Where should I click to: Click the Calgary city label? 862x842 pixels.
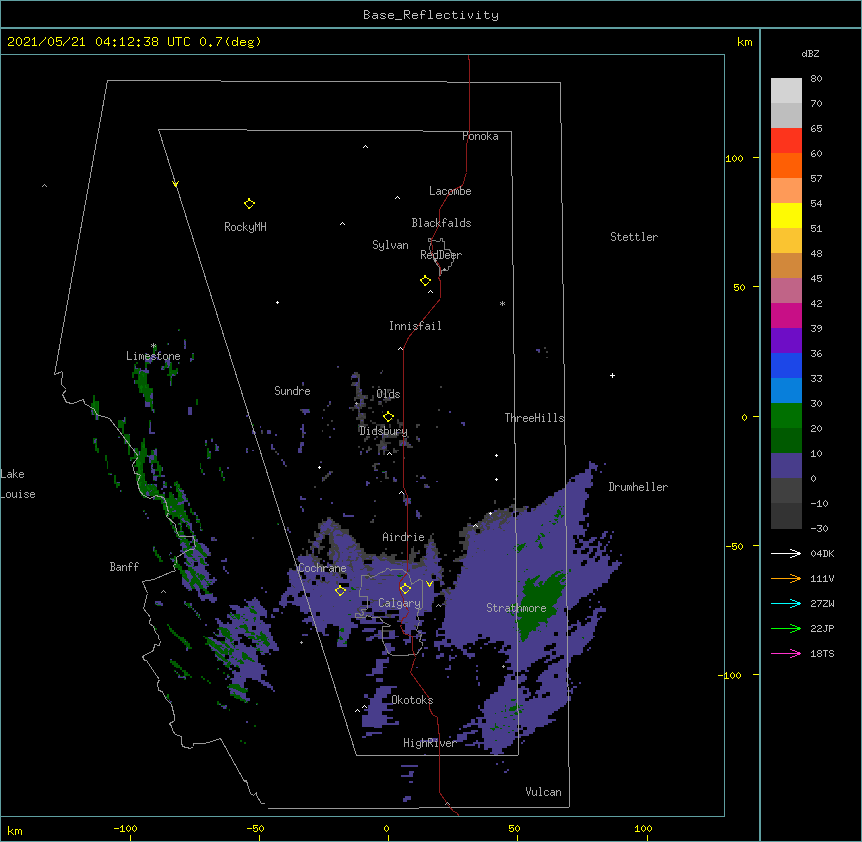(x=400, y=603)
